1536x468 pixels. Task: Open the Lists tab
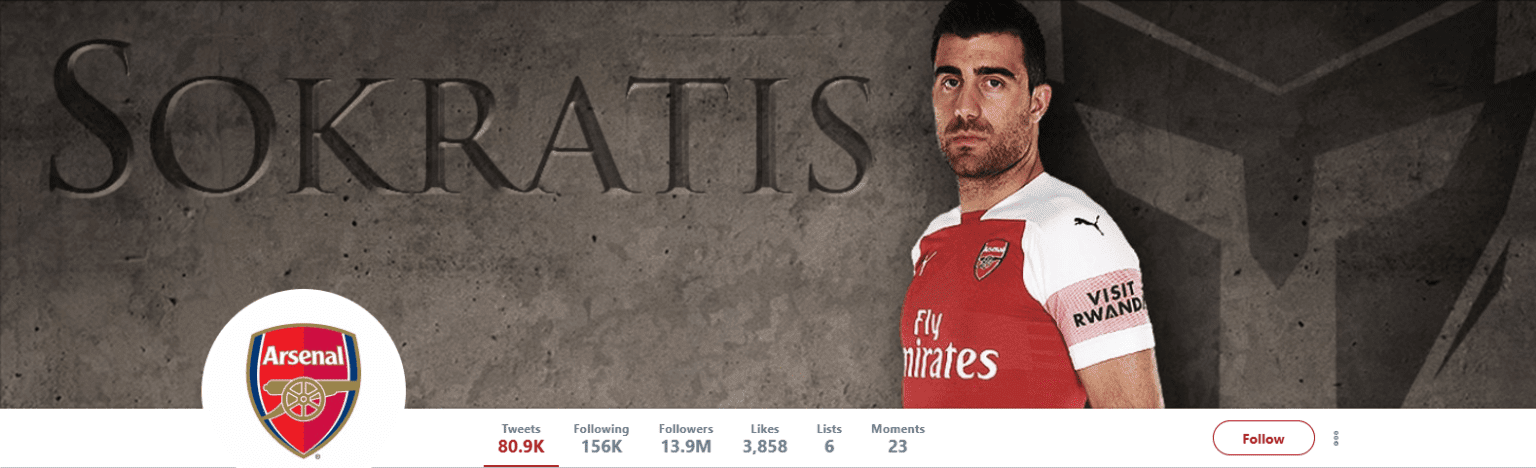click(829, 438)
